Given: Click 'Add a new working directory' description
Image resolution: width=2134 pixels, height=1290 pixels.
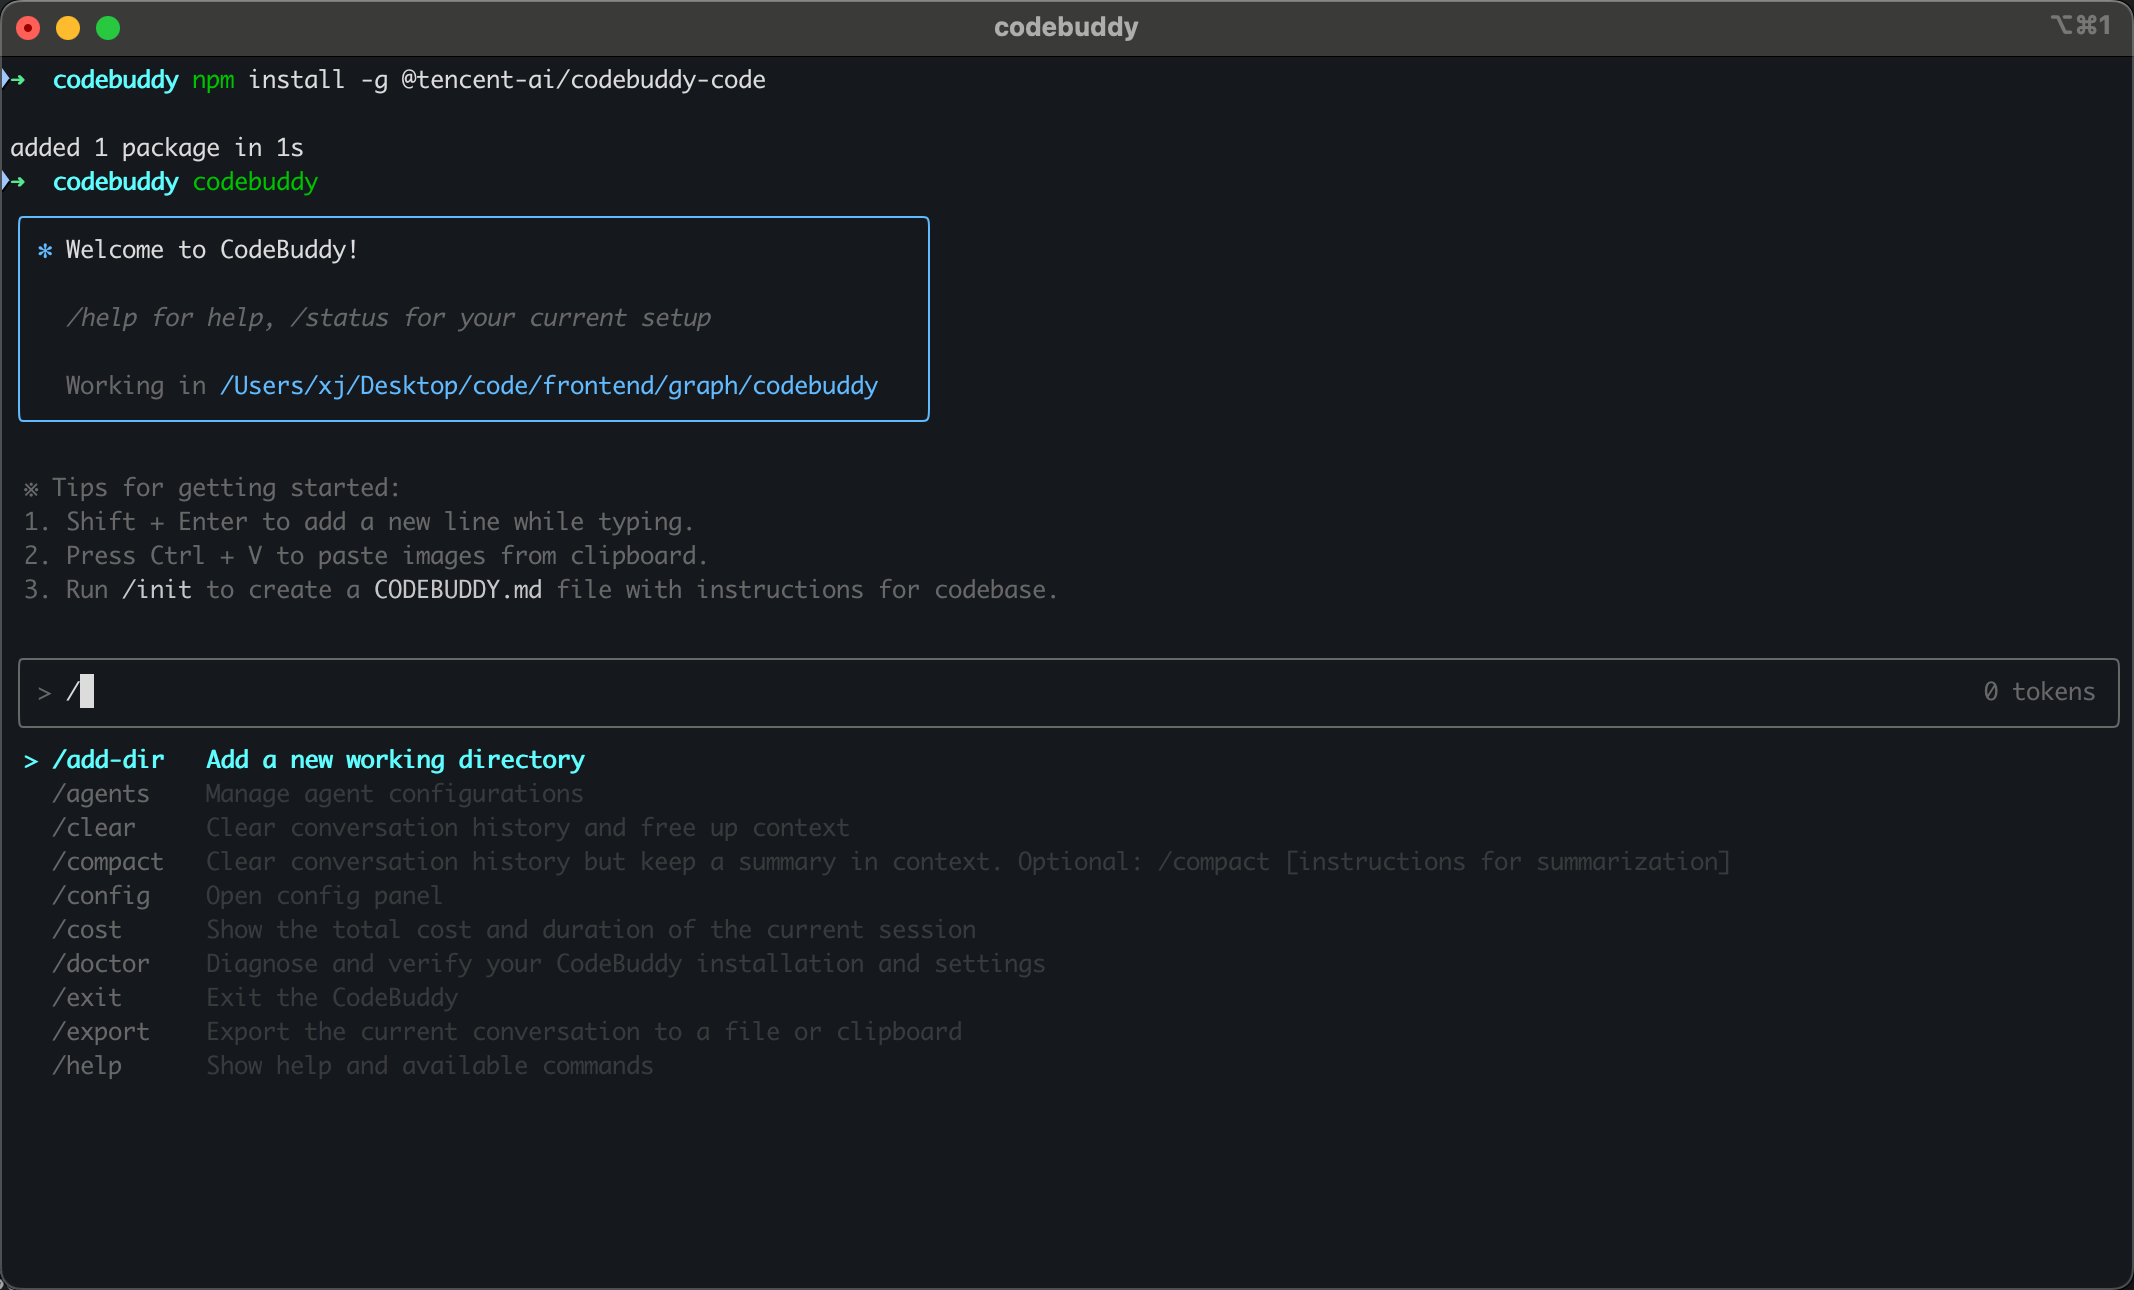Looking at the screenshot, I should [x=395, y=760].
